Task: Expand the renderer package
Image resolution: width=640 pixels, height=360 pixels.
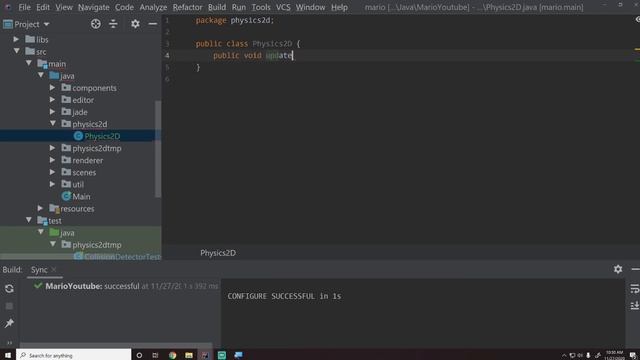Action: [53, 160]
